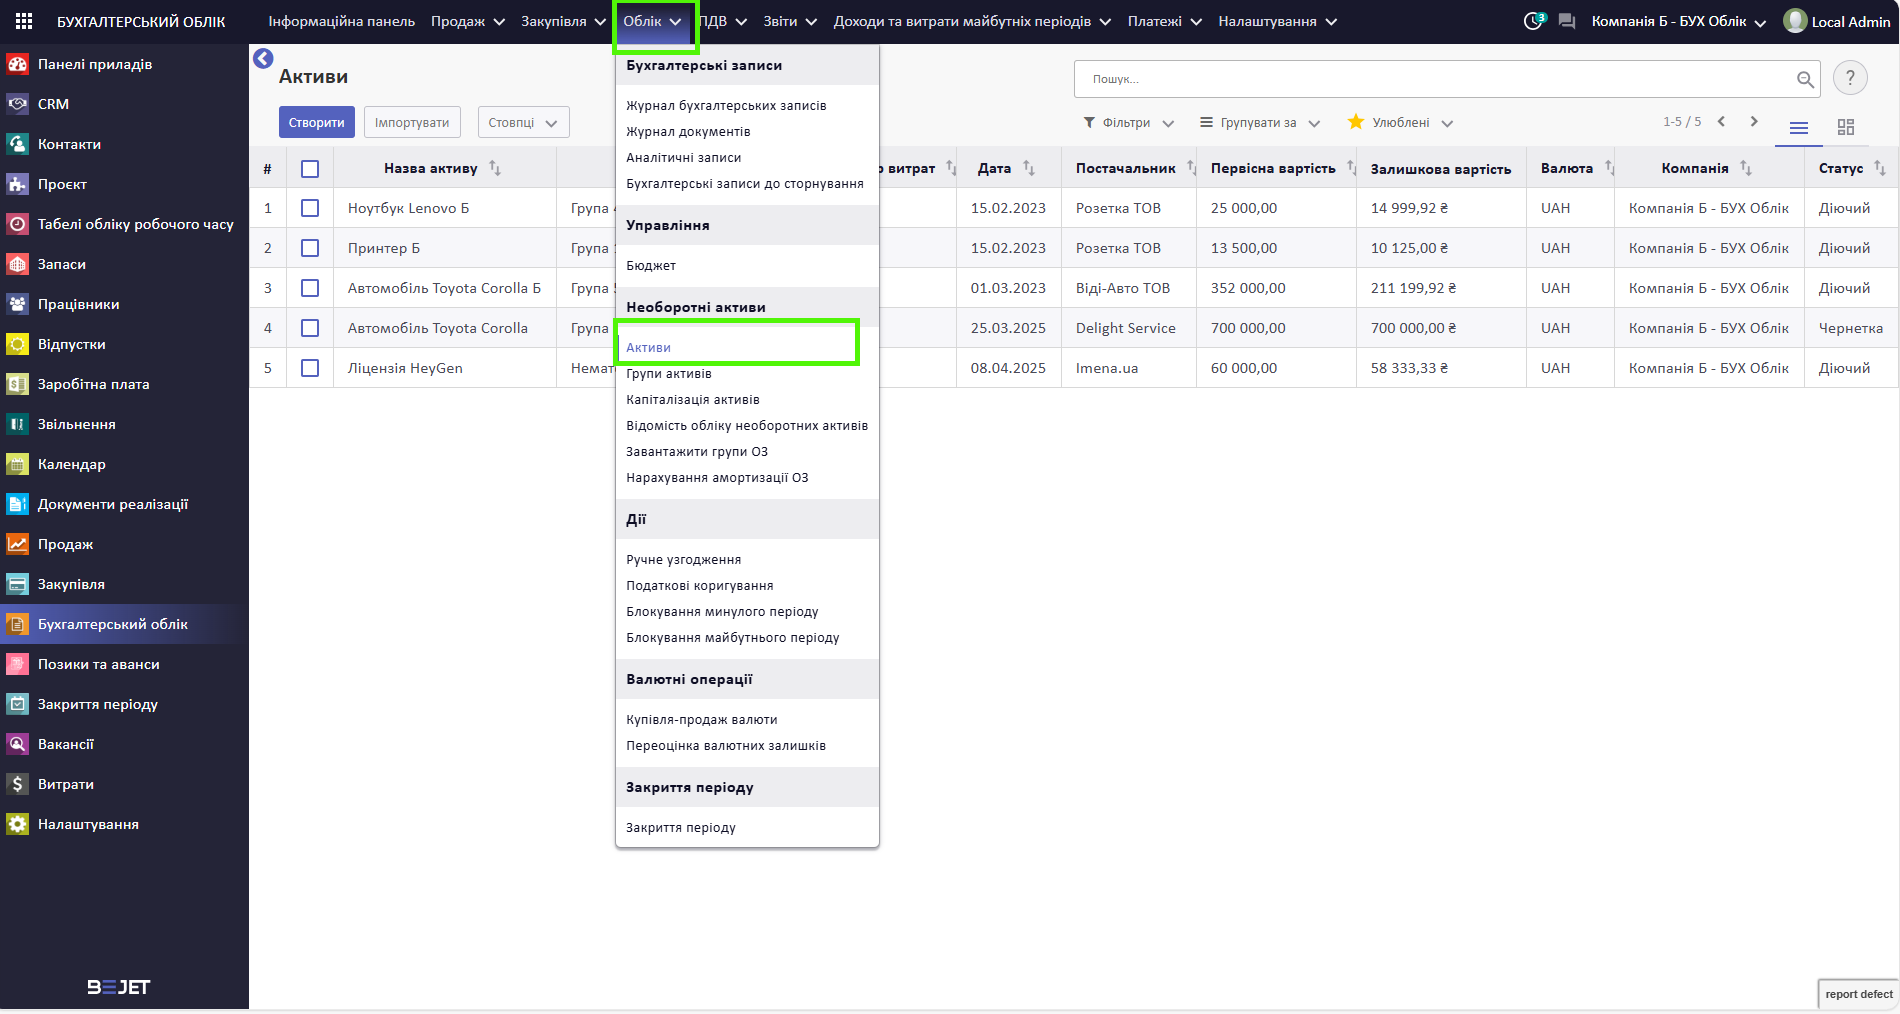
Task: Select Нарахування амортизації ОЗ menu item
Action: coord(717,477)
